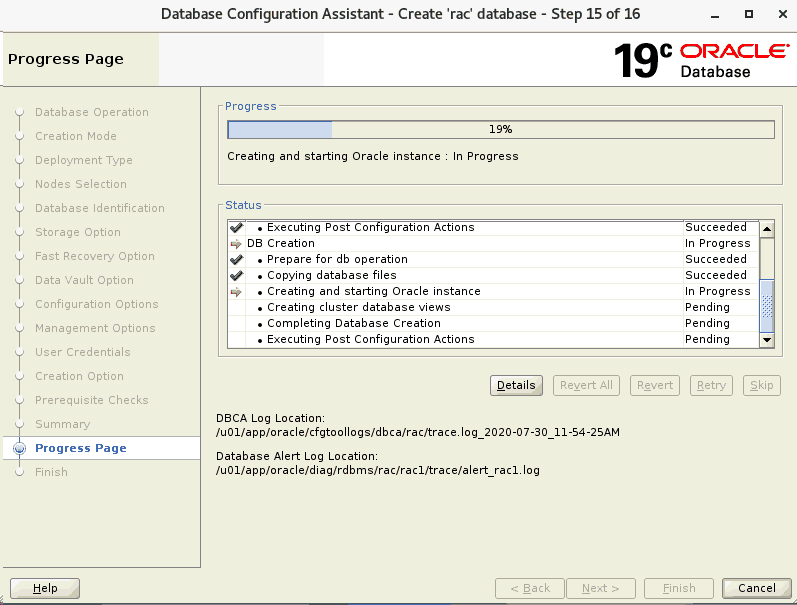Click checkmark icon beside Prepare for db operation

coord(236,260)
